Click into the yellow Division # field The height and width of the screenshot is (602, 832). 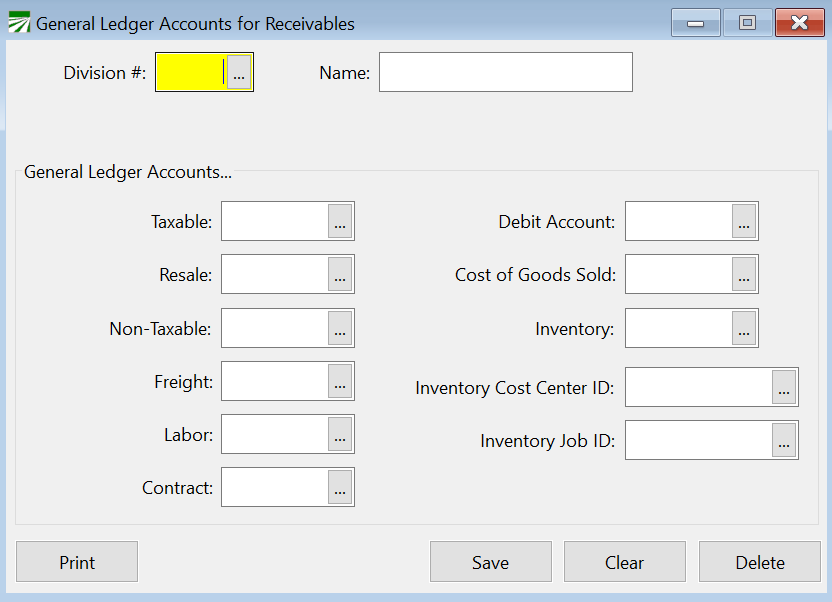coord(191,73)
